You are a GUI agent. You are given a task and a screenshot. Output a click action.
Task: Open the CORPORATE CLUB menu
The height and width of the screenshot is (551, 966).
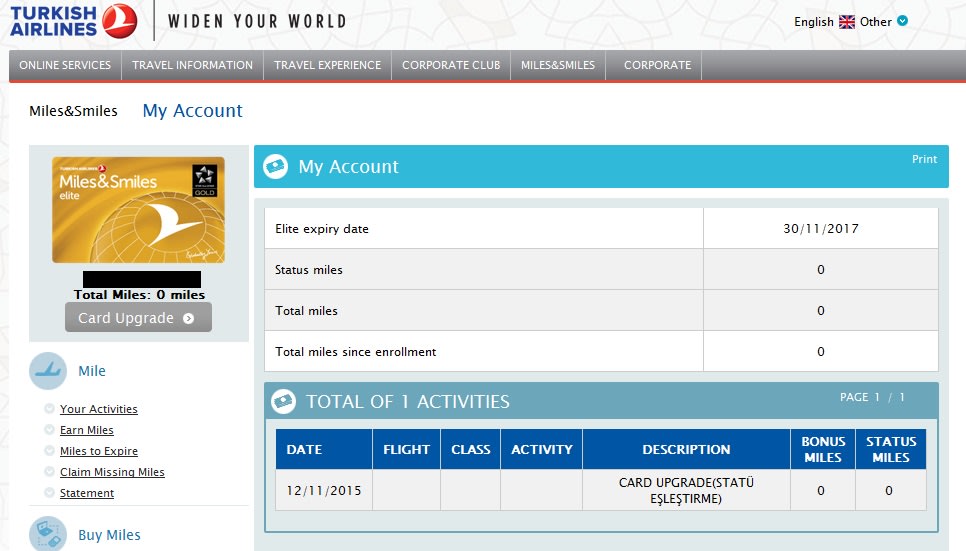(x=451, y=65)
